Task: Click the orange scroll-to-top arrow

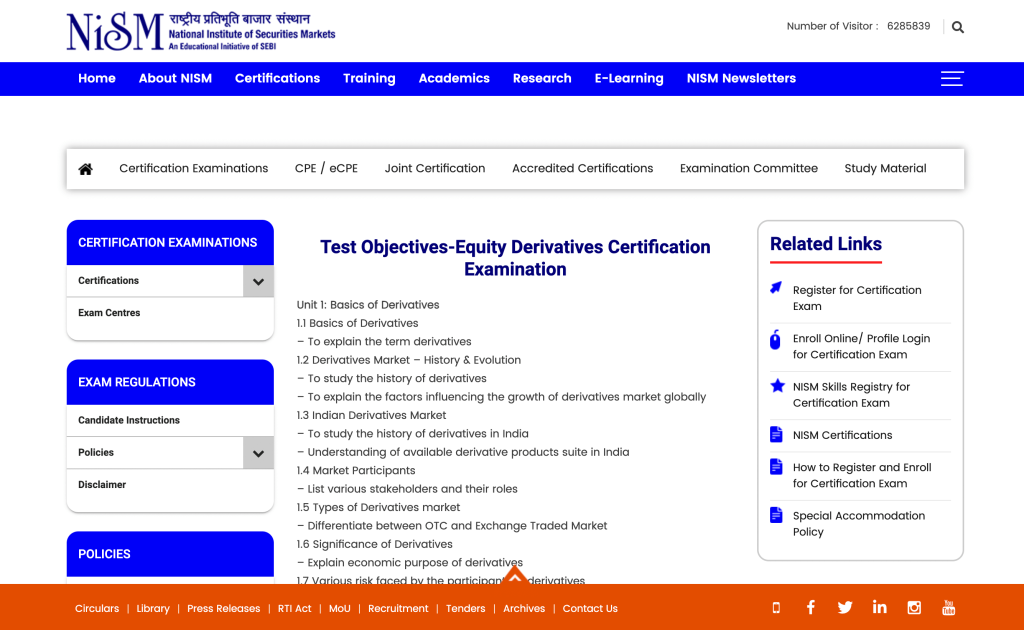Action: tap(515, 576)
